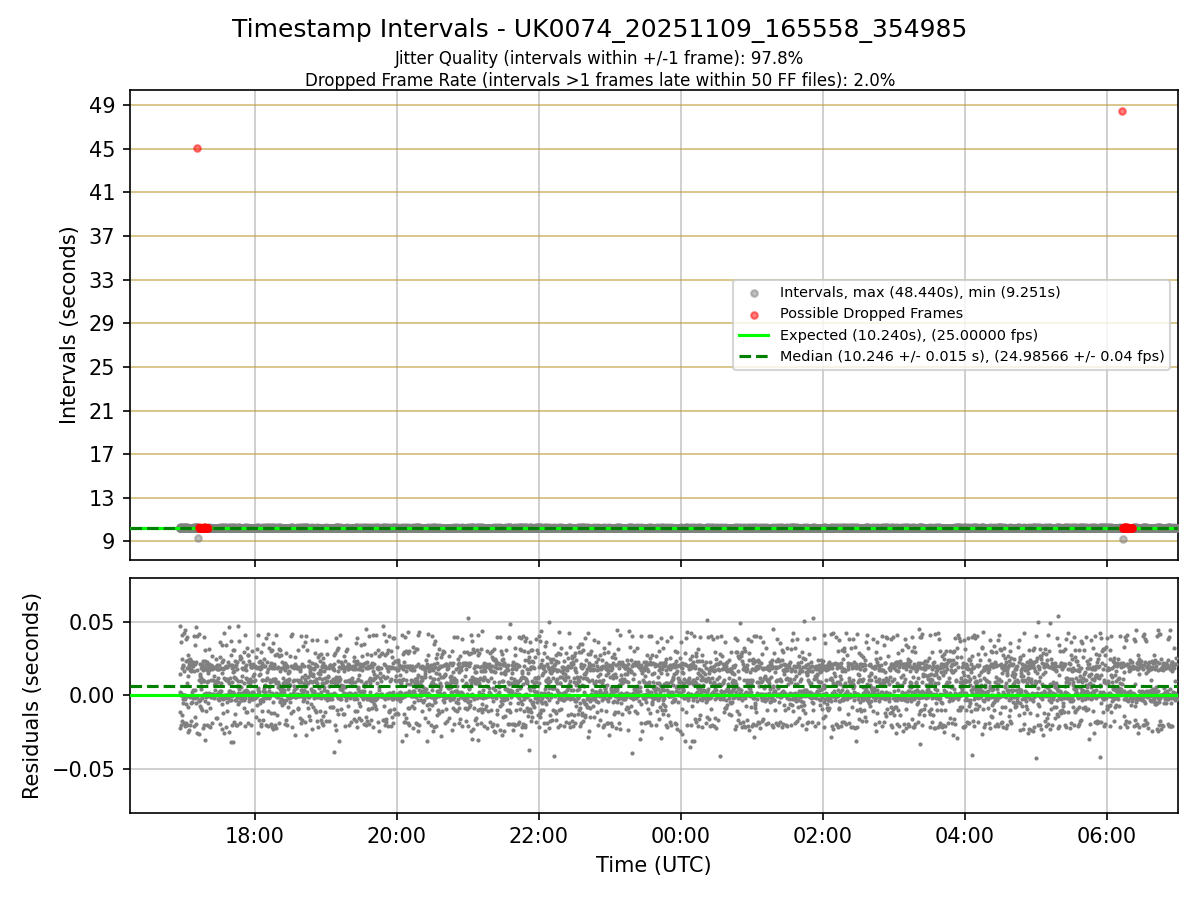1200x900 pixels.
Task: Click the plot title "Timestamp Intervals - UK0074_20251109_165558_354985"
Action: tap(599, 29)
